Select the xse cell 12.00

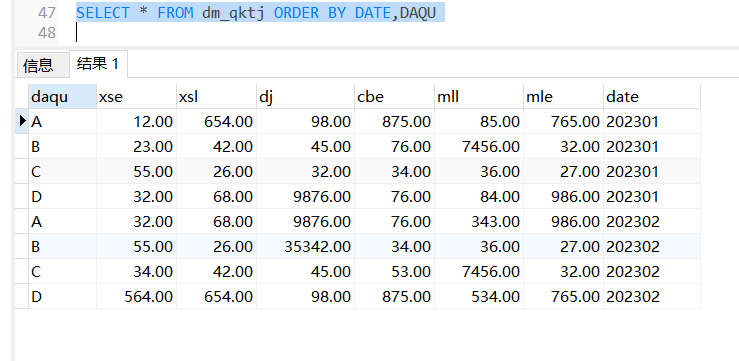(x=136, y=122)
